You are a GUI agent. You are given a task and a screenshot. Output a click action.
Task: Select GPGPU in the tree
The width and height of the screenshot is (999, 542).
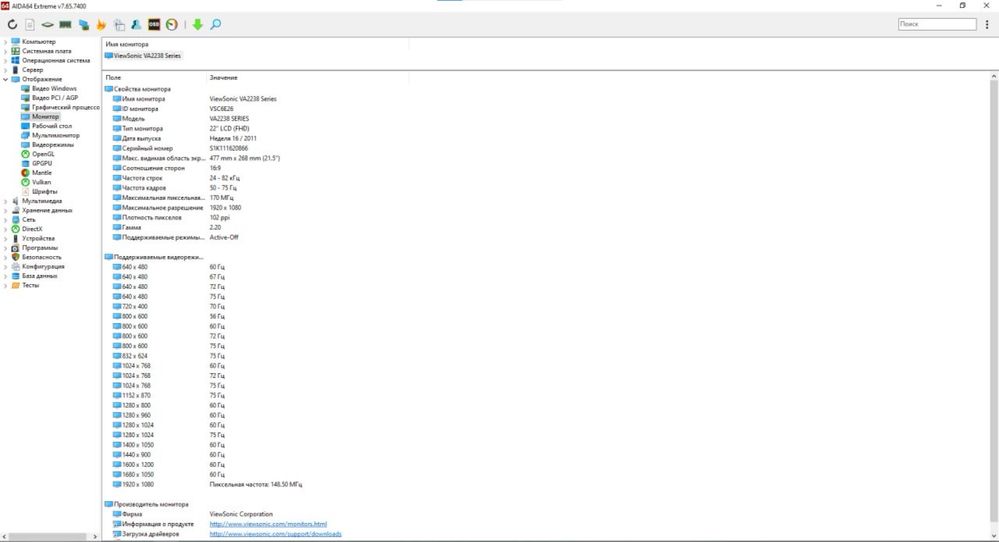pos(42,164)
